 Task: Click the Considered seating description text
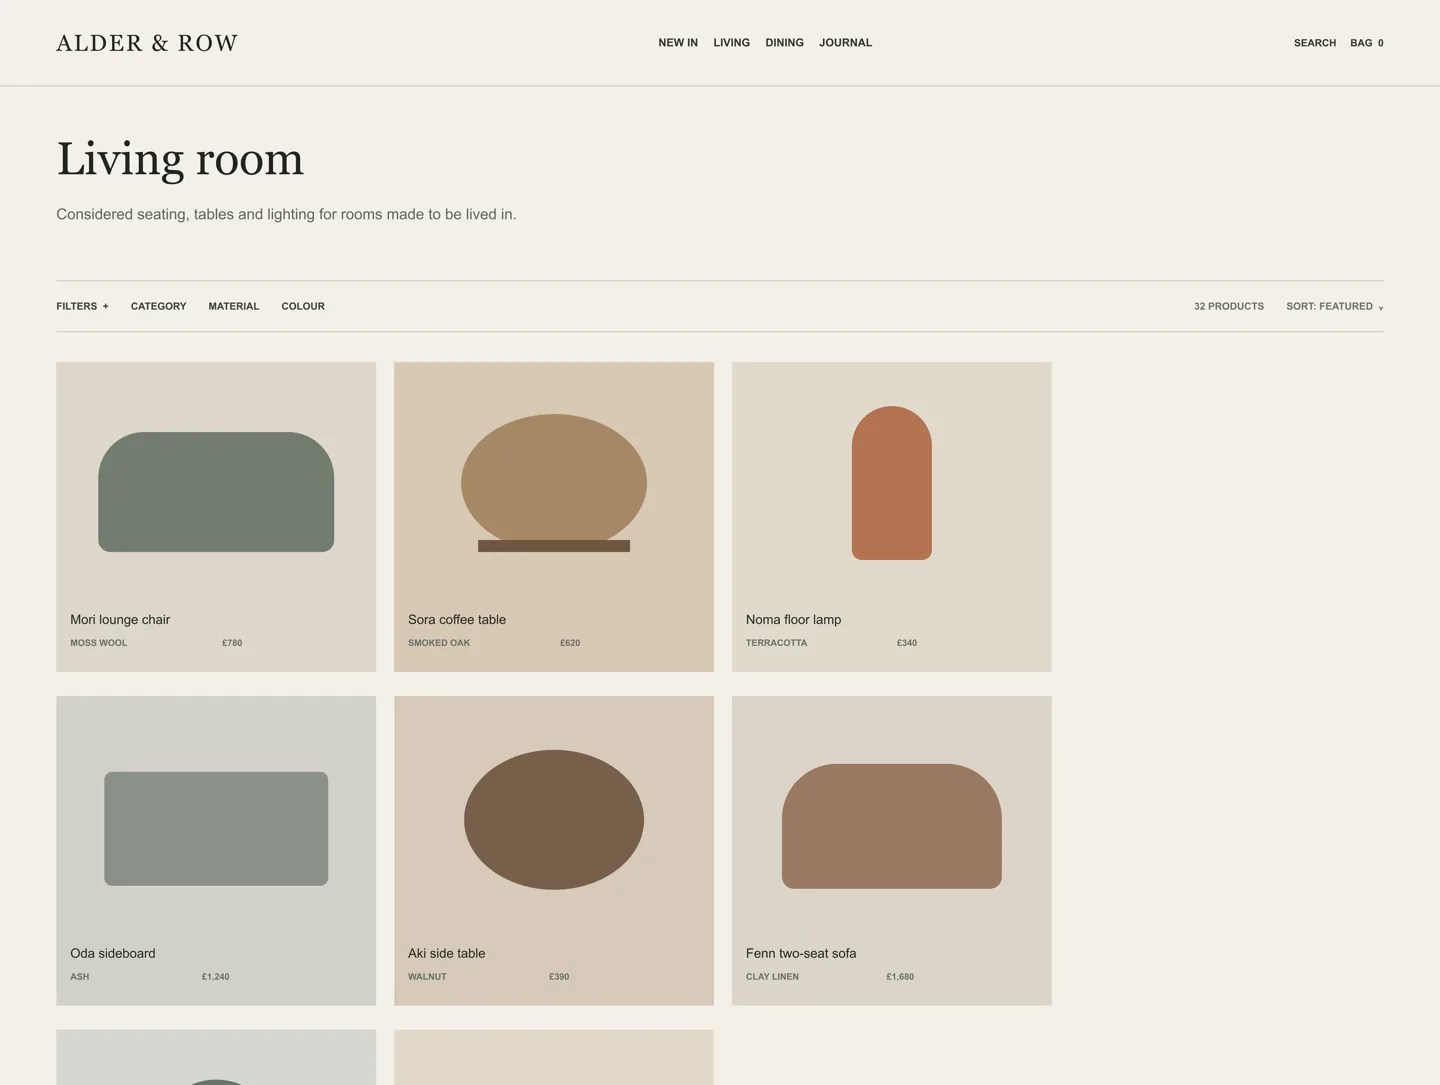pos(286,214)
